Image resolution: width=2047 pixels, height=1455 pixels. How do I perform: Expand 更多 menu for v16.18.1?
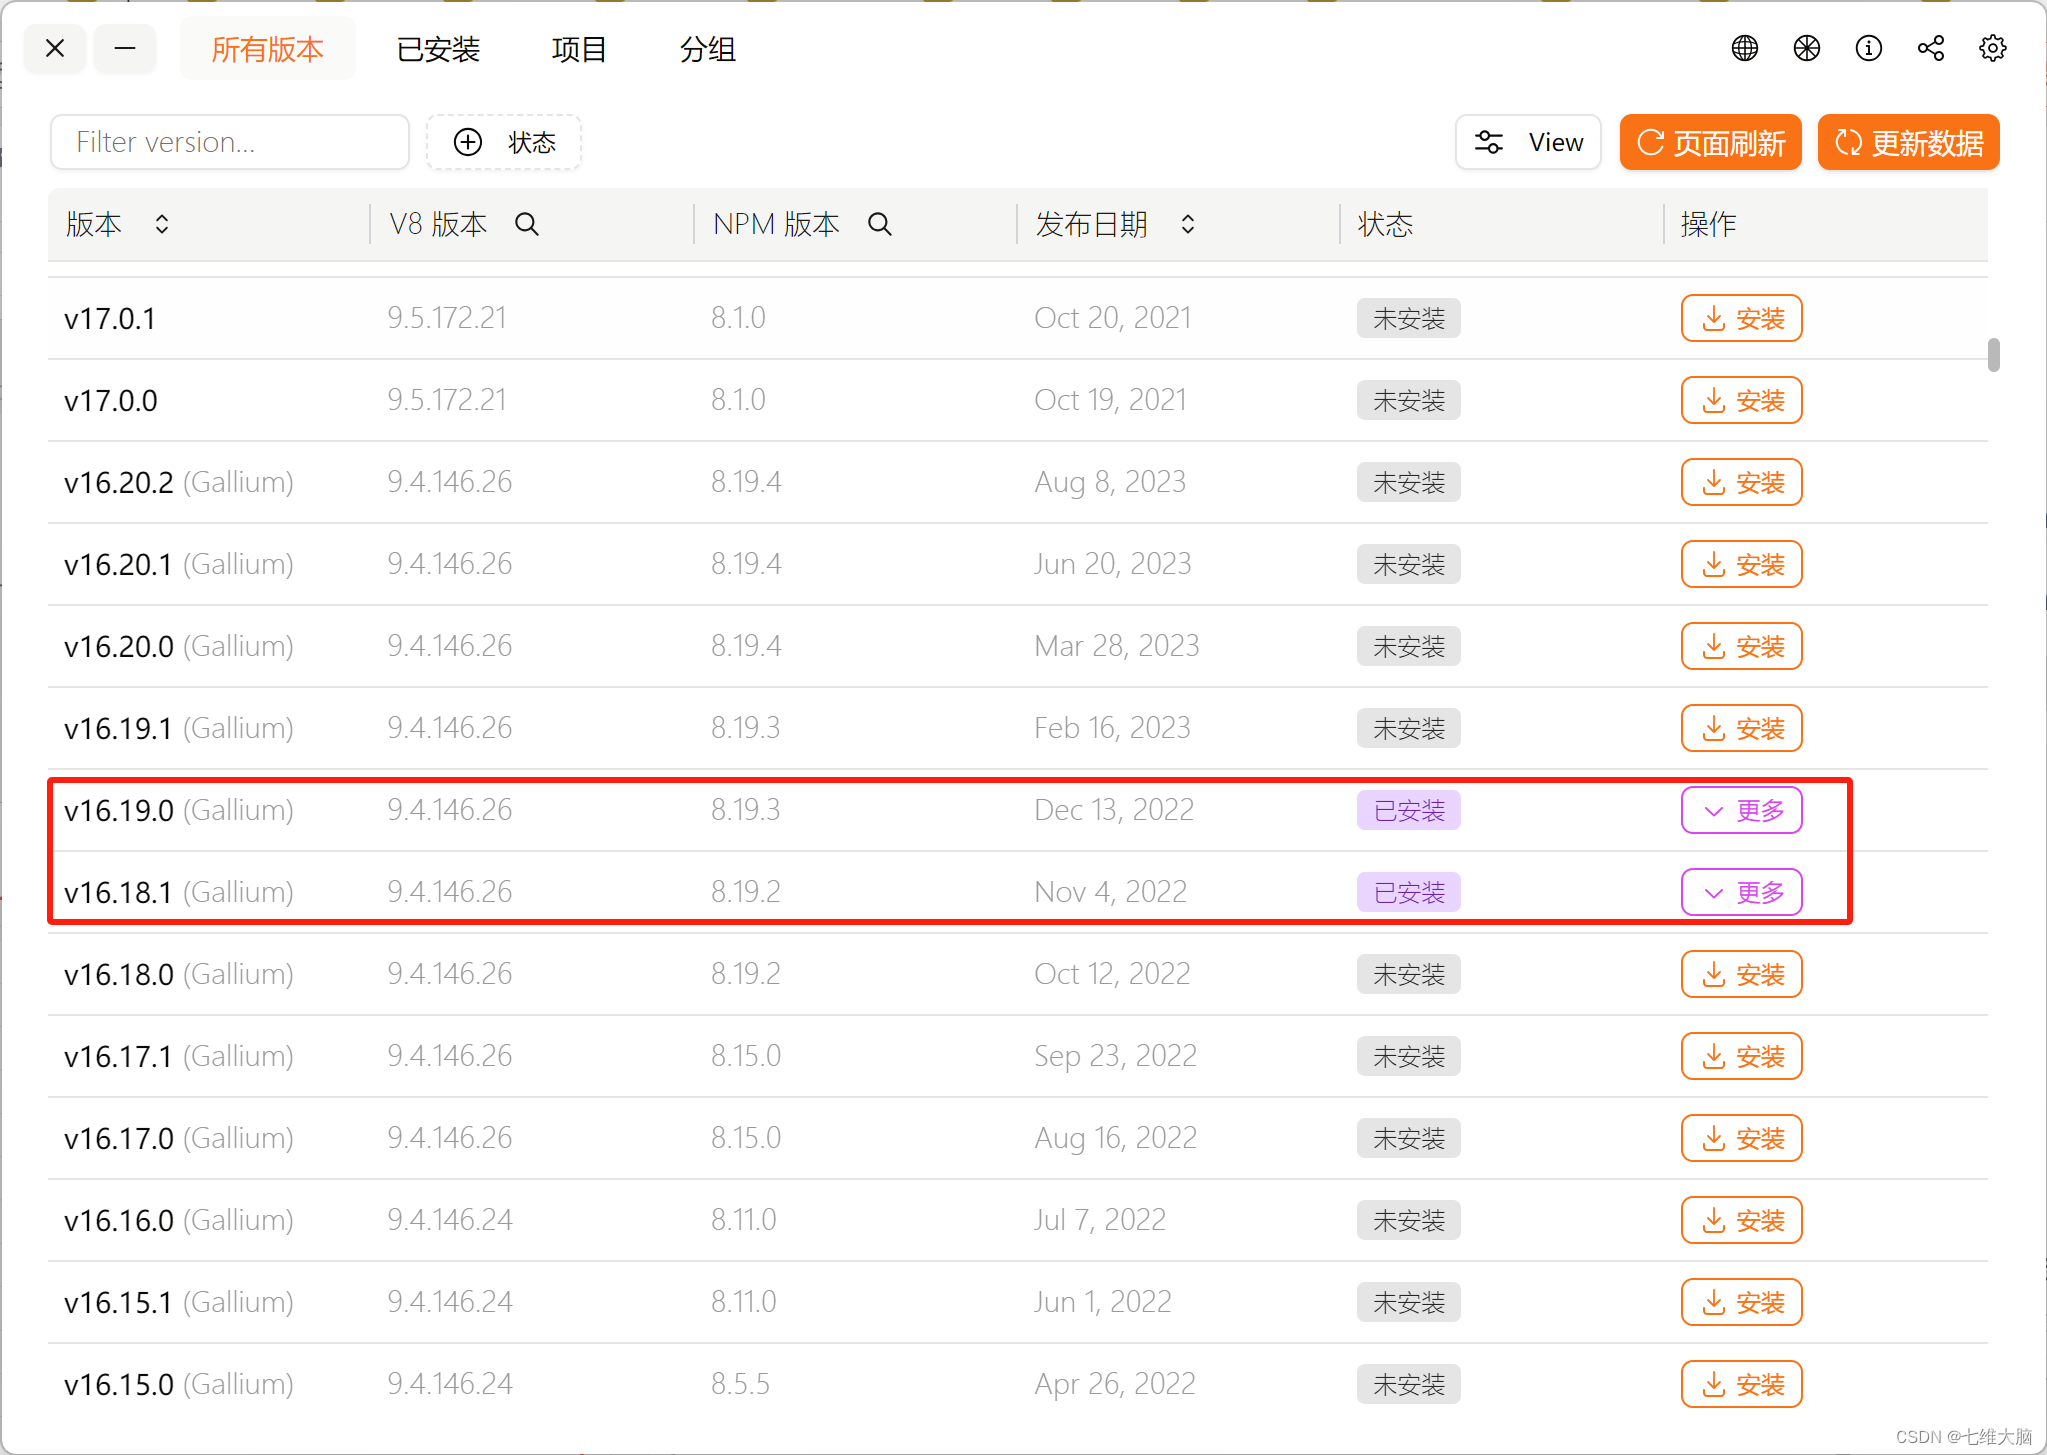[x=1741, y=892]
